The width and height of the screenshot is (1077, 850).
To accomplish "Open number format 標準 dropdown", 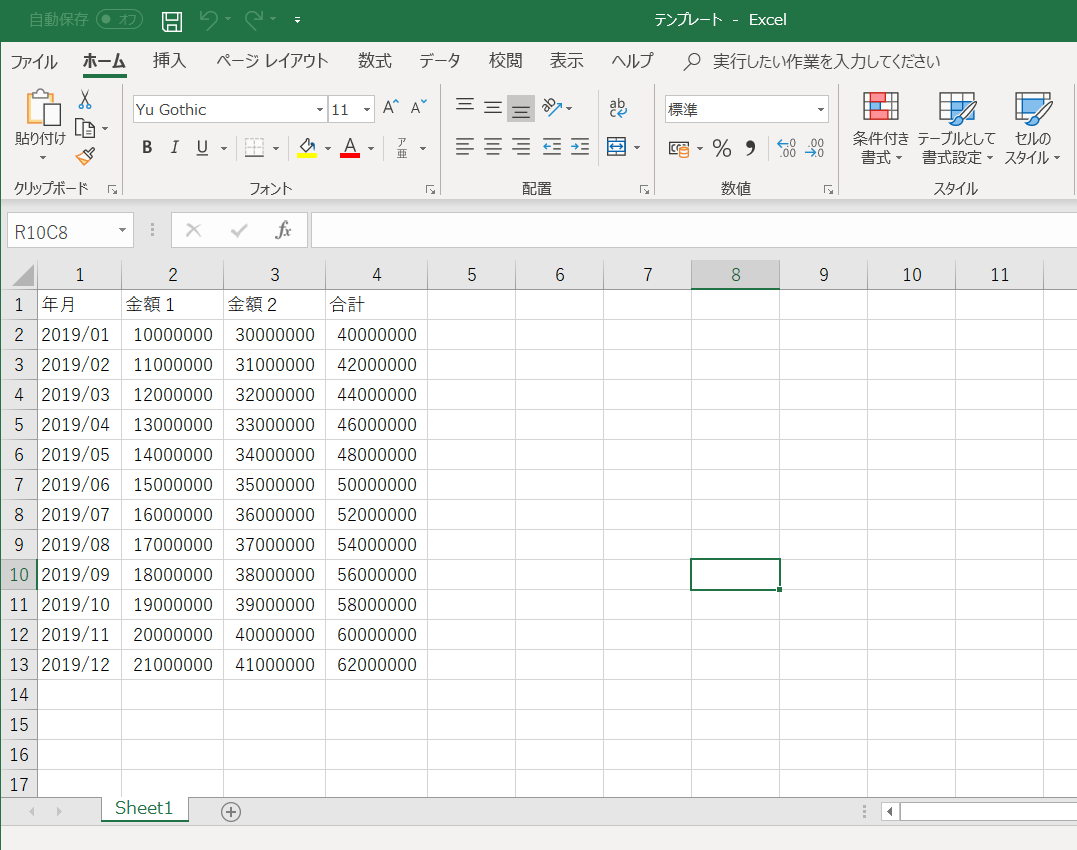I will (820, 109).
